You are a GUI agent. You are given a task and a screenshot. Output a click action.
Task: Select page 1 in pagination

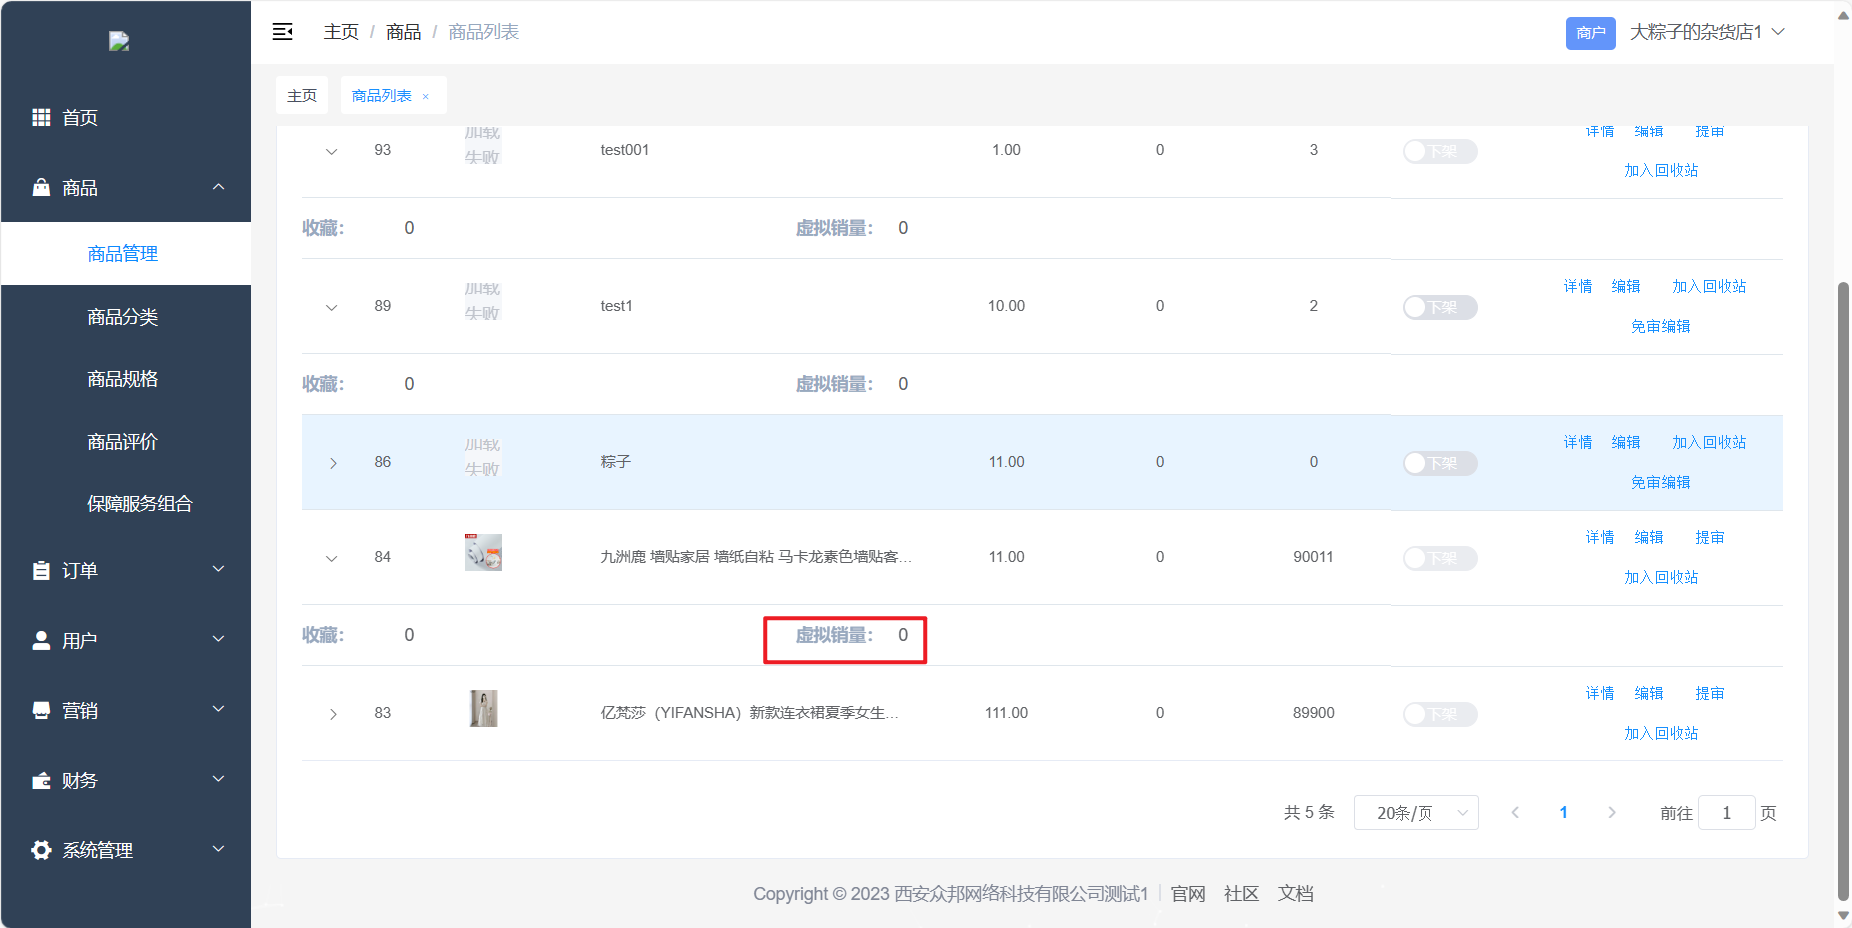(x=1563, y=812)
